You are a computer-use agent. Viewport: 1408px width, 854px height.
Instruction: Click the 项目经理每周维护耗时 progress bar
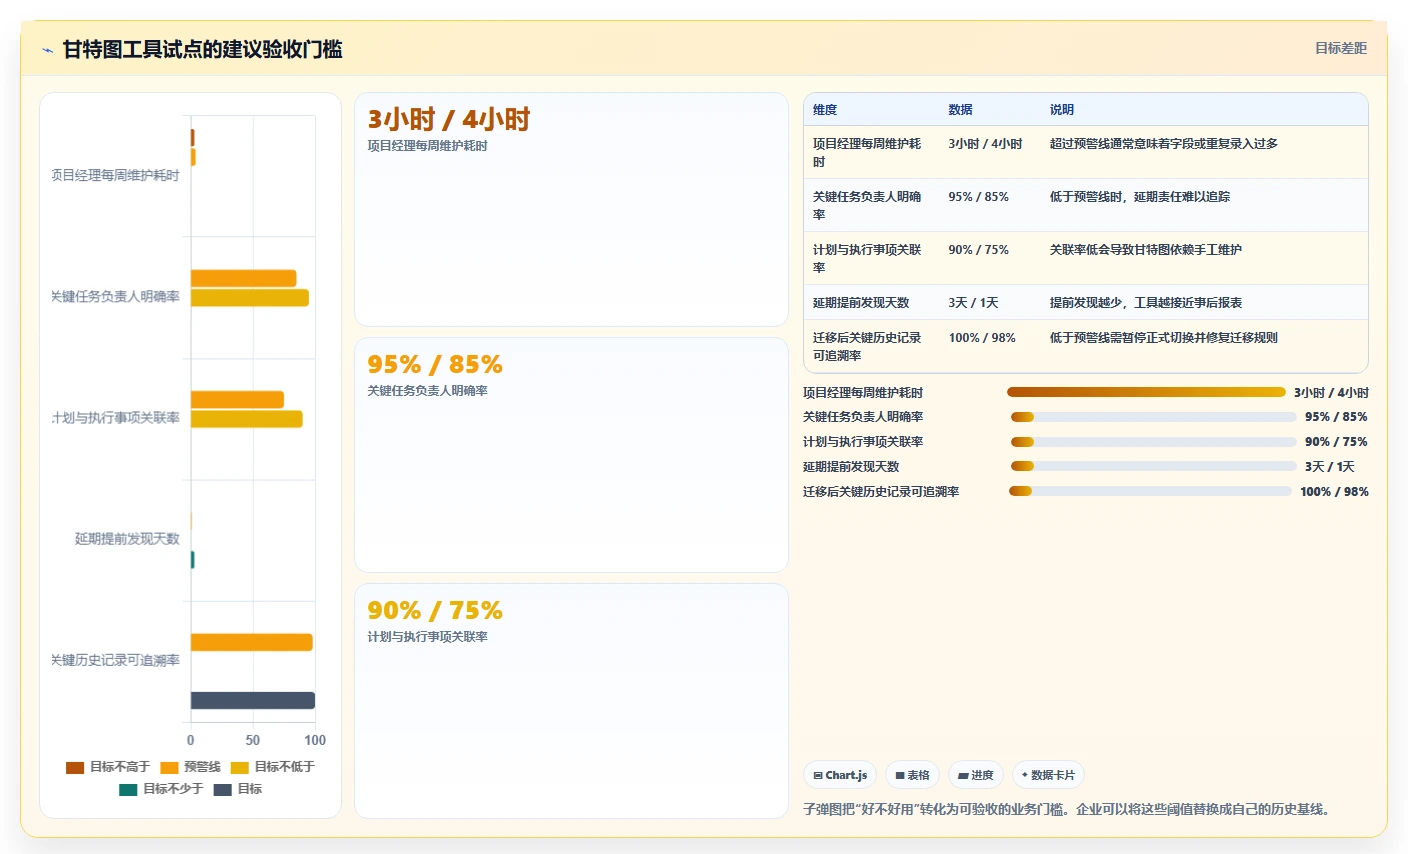click(x=1146, y=392)
